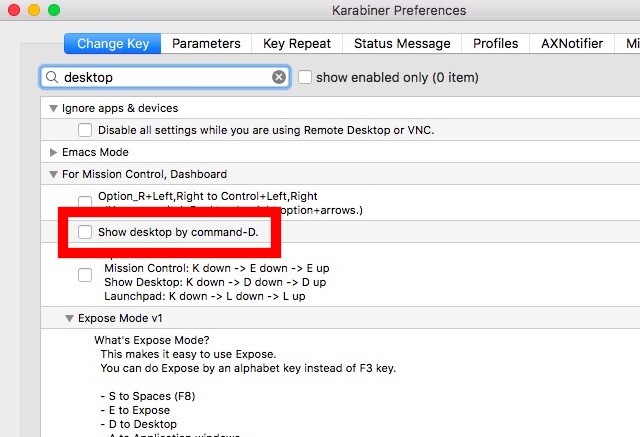Viewport: 640px width, 437px height.
Task: Collapse Ignore apps & devices section
Action: pos(53,108)
